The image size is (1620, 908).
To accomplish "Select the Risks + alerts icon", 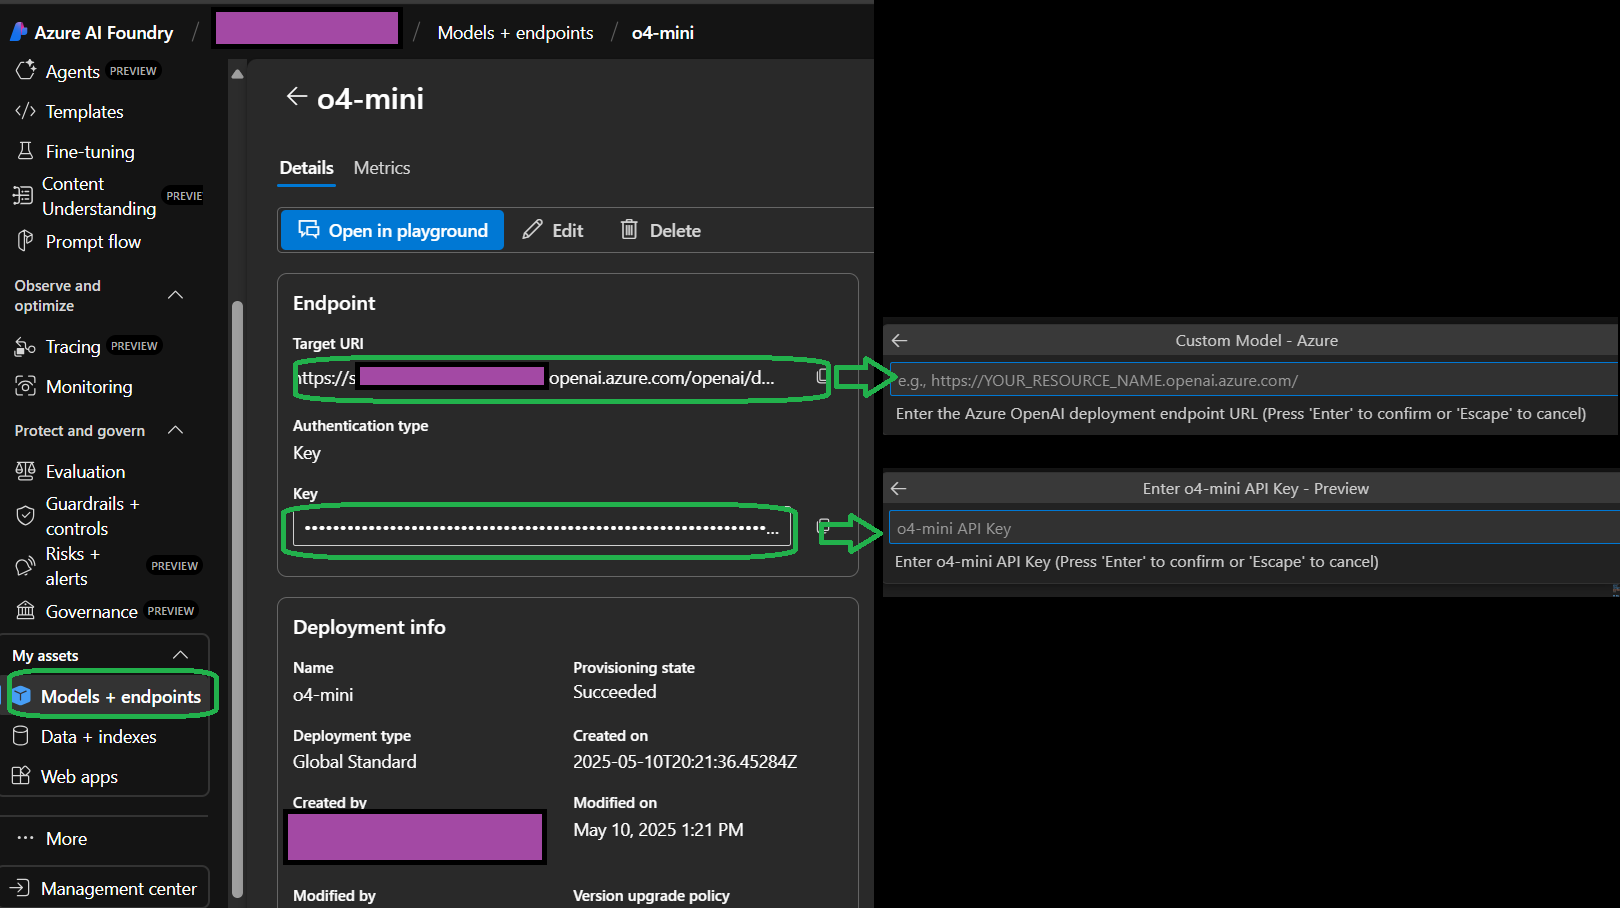I will 25,566.
